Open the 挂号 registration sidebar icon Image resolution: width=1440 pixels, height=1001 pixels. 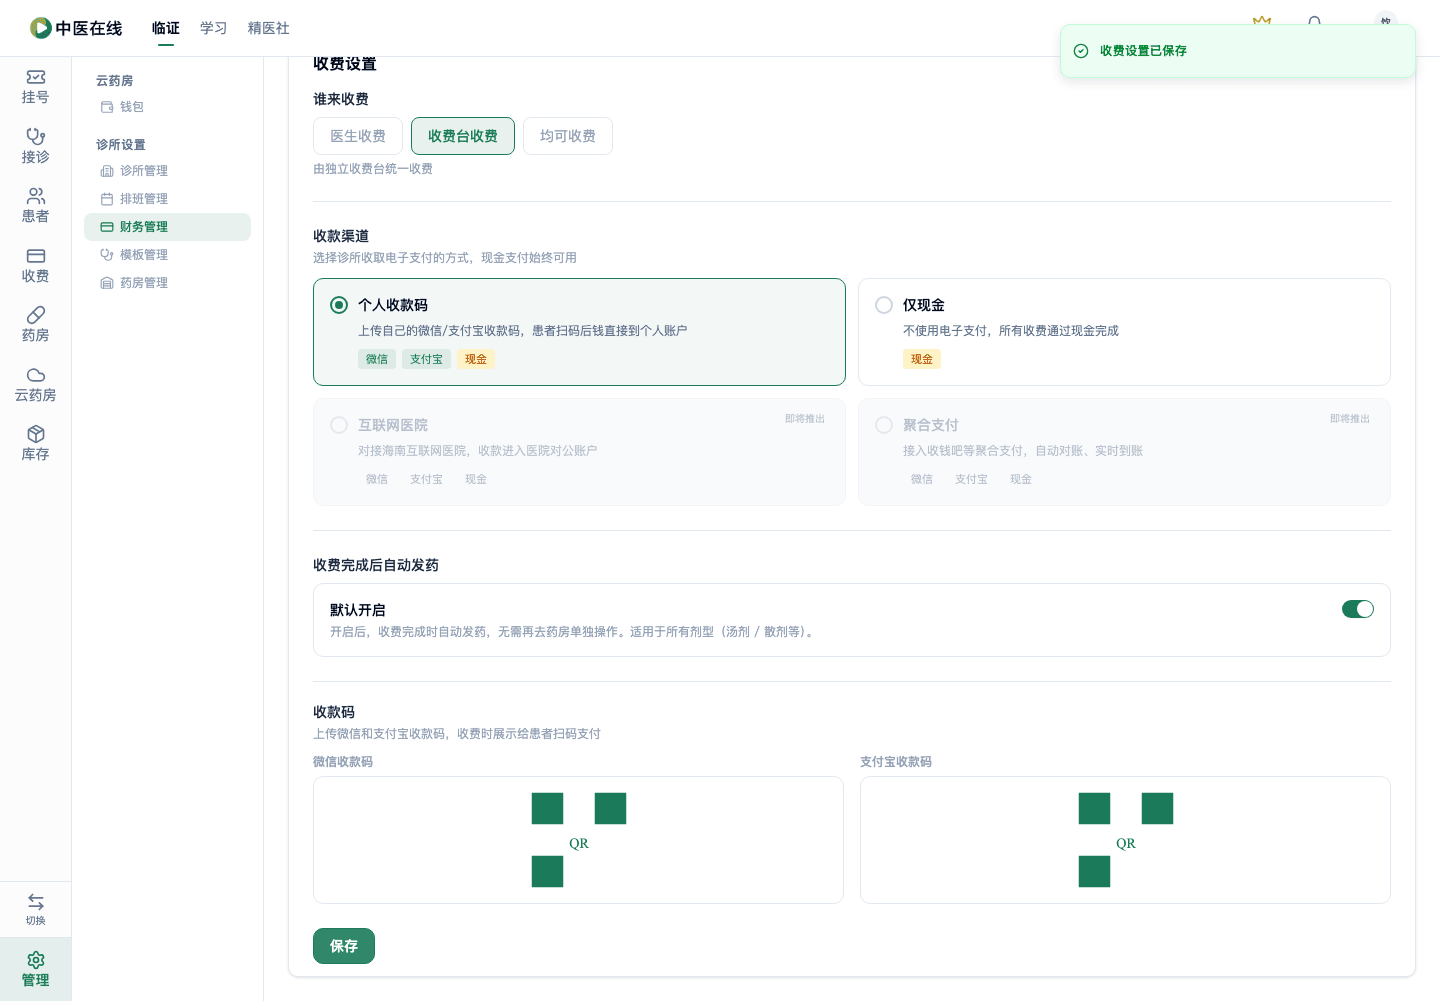click(x=35, y=77)
